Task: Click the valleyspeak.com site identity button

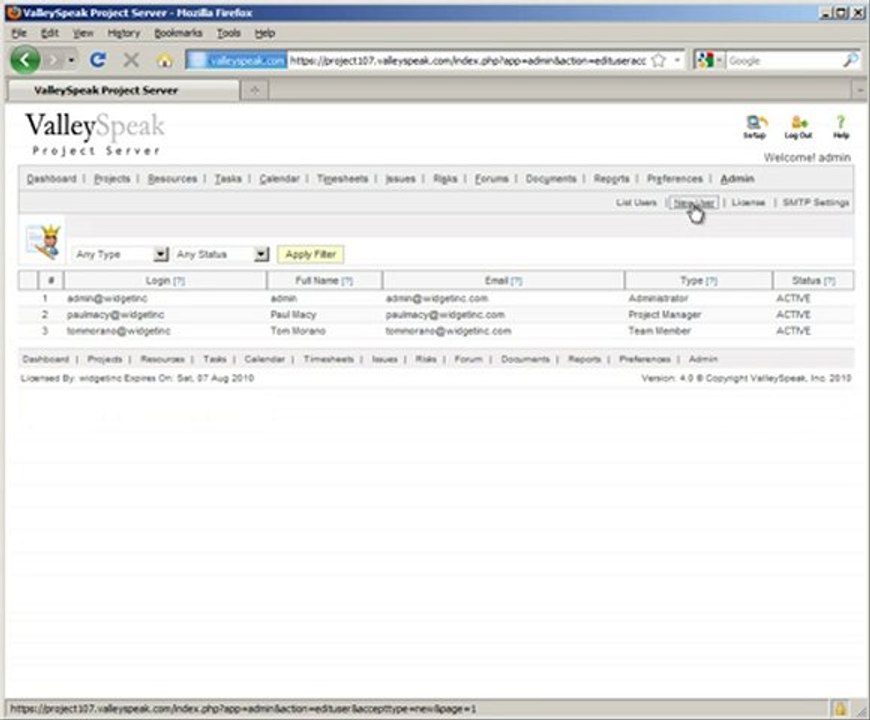Action: pos(237,60)
